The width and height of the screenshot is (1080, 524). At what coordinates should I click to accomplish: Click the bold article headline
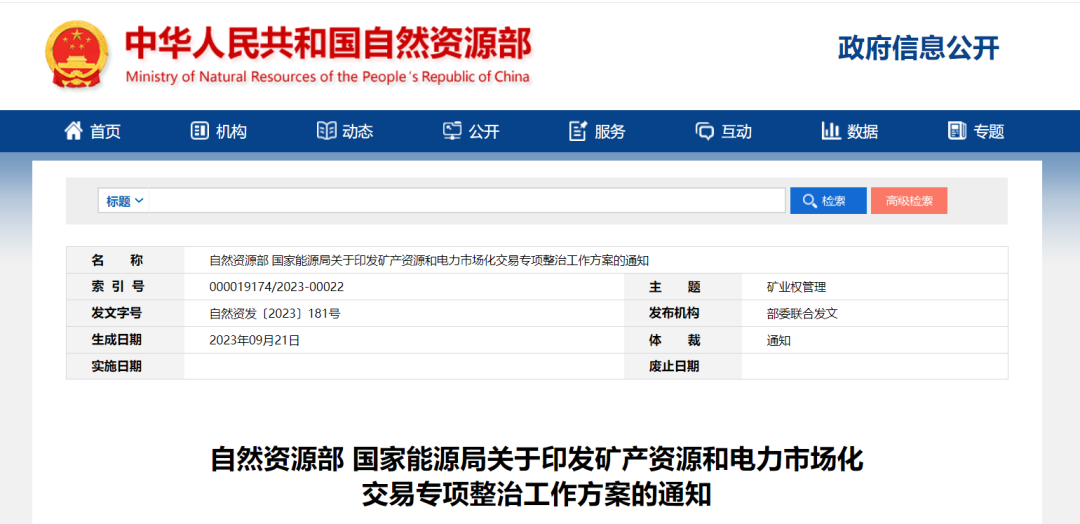[537, 476]
